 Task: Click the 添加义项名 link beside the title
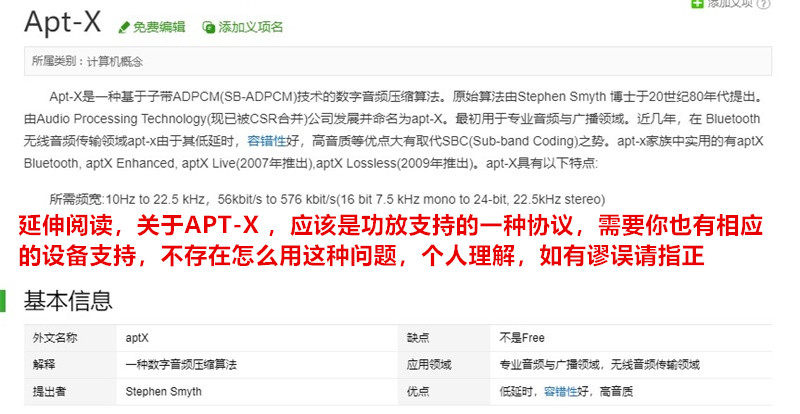click(243, 27)
